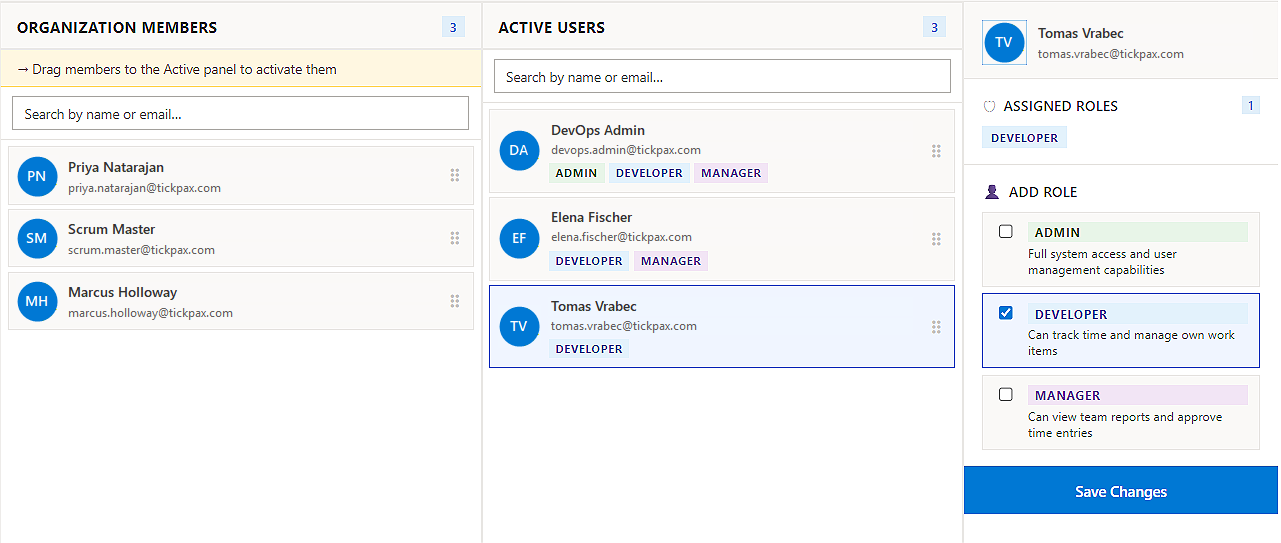Click the ADMIN label in Add Role
The image size is (1281, 543).
1138,232
